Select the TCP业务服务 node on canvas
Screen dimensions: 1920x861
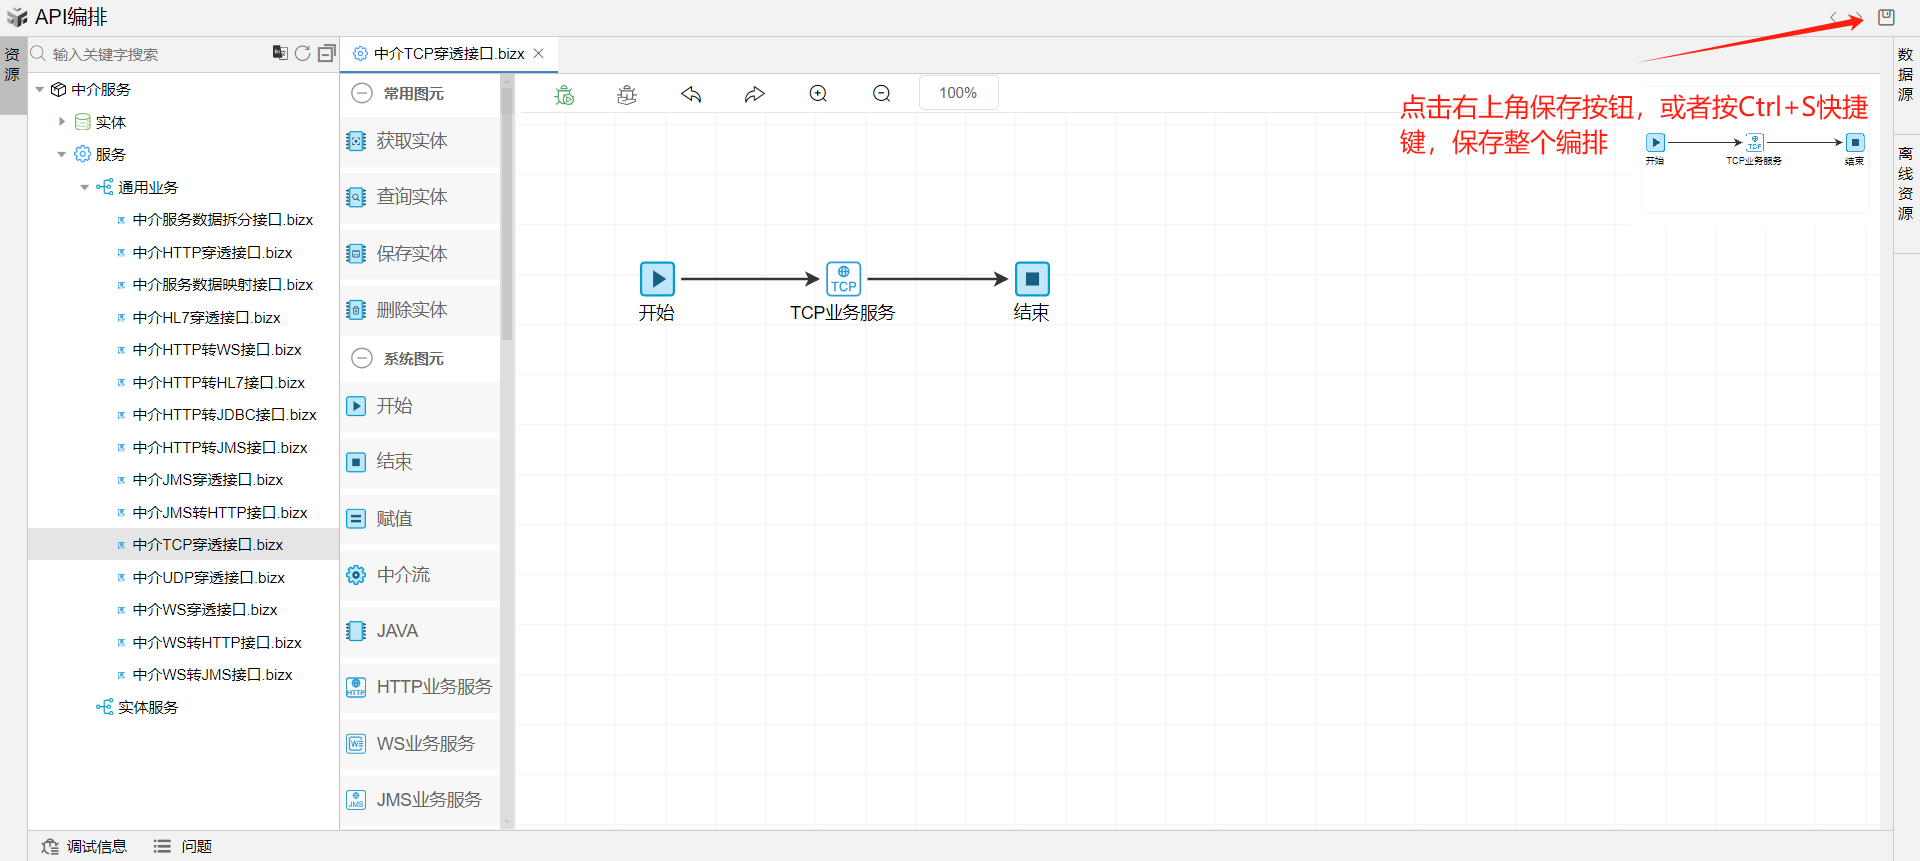[x=843, y=279]
